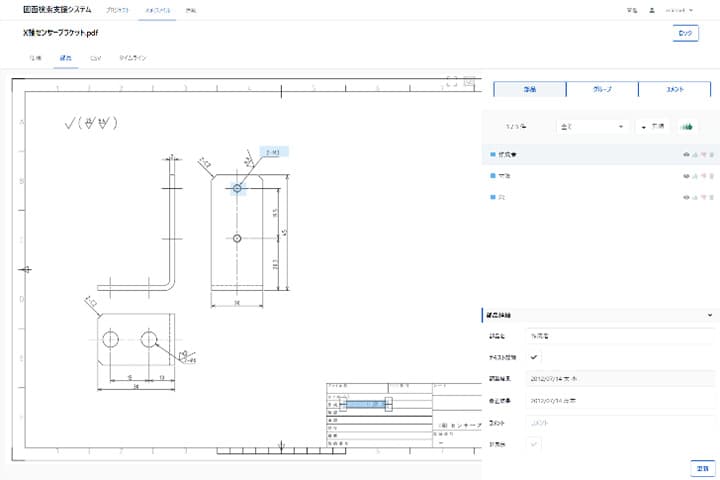This screenshot has width=720, height=480.
Task: Open プロジェクト in top navigation
Action: point(117,10)
